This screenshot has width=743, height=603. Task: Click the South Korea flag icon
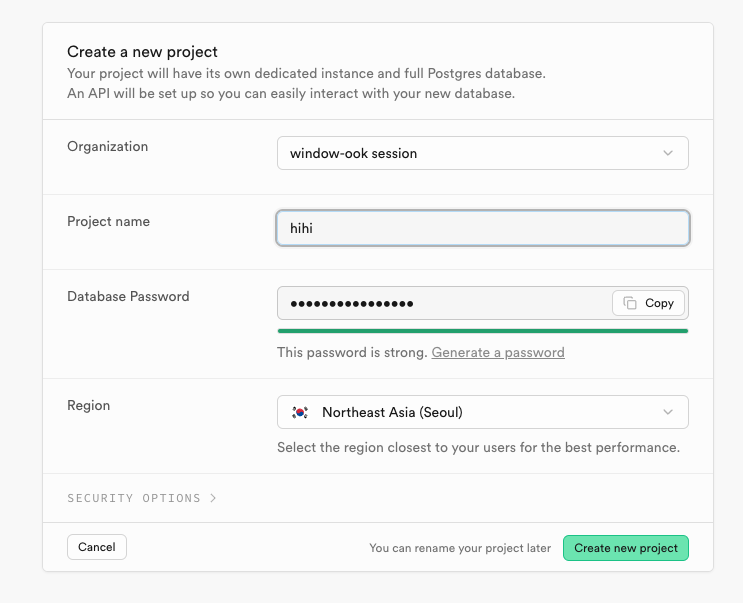coord(300,412)
